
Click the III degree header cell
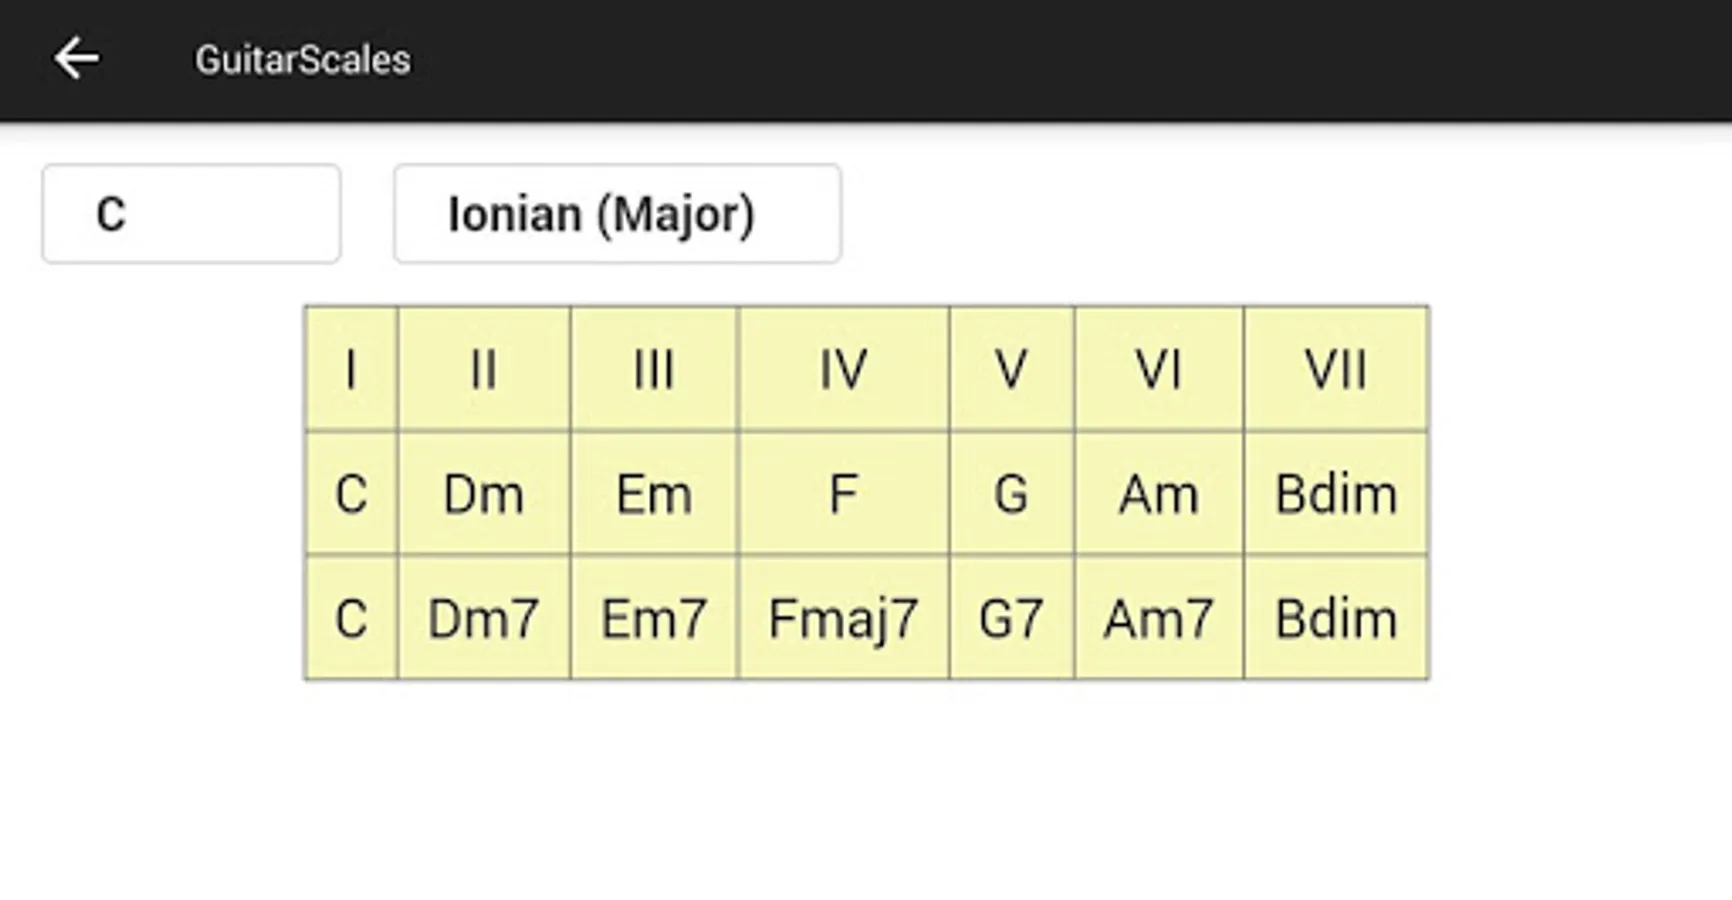click(654, 370)
